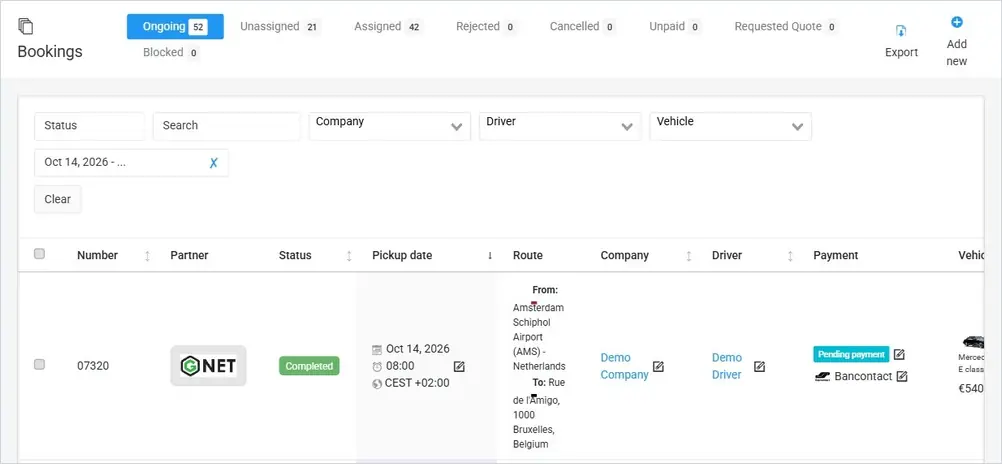Edit Demo Company via its pencil icon
This screenshot has width=1002, height=464.
pyautogui.click(x=658, y=366)
